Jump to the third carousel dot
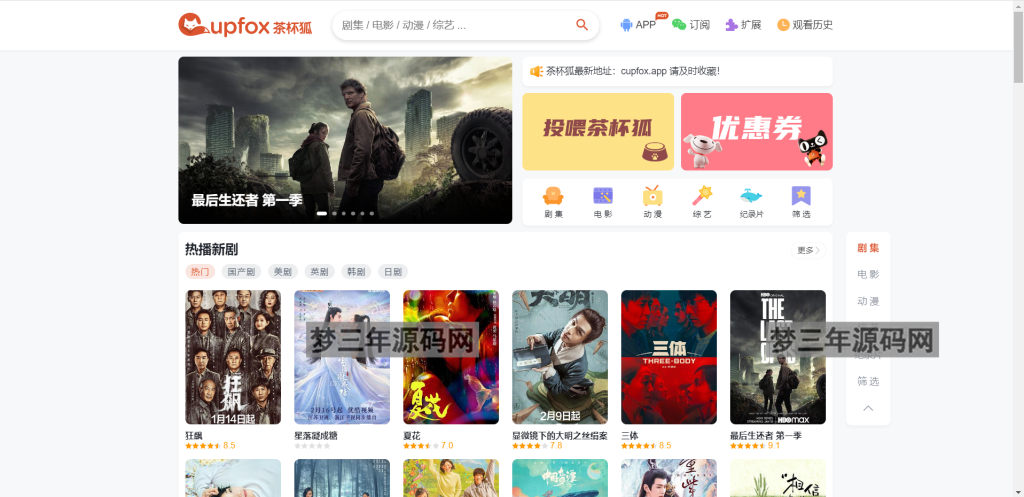Screen dimensions: 1024x497 pyautogui.click(x=344, y=214)
